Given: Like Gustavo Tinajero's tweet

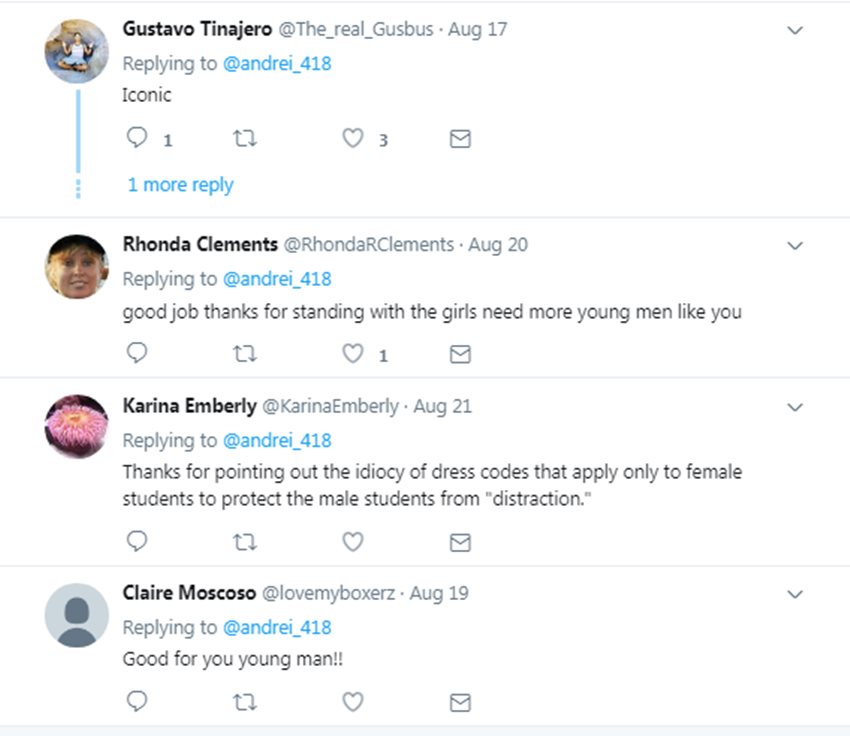Looking at the screenshot, I should pos(353,138).
